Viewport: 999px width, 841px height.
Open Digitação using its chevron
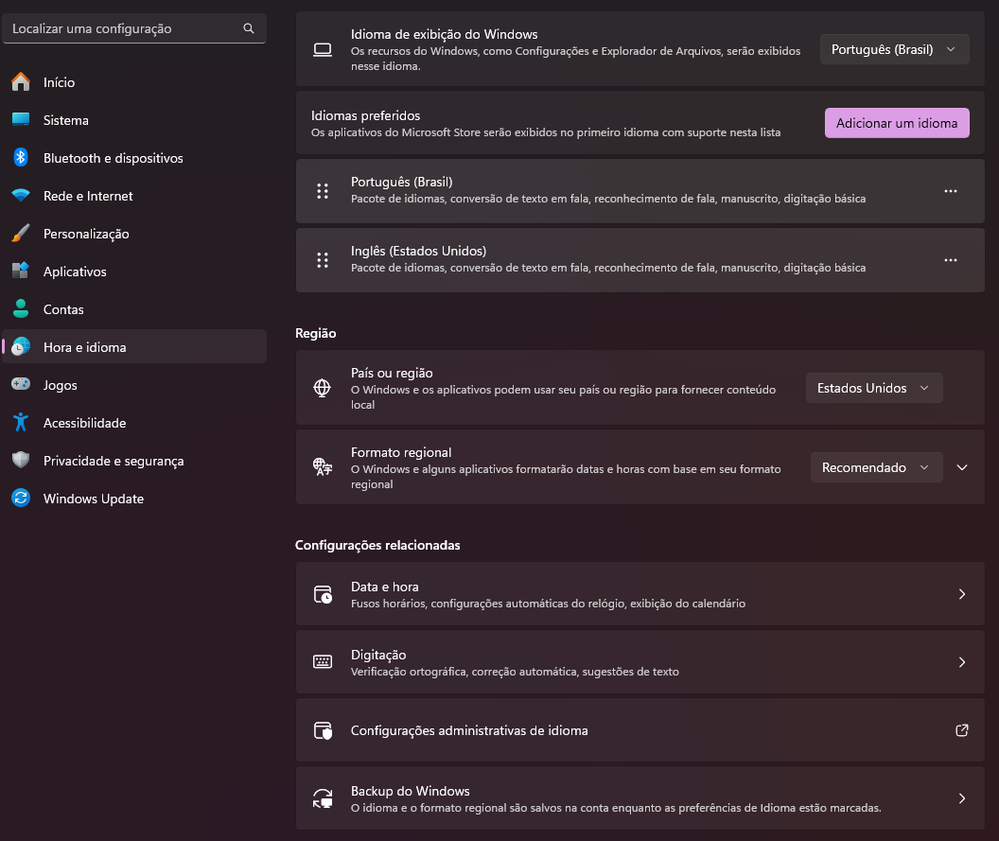tap(962, 663)
